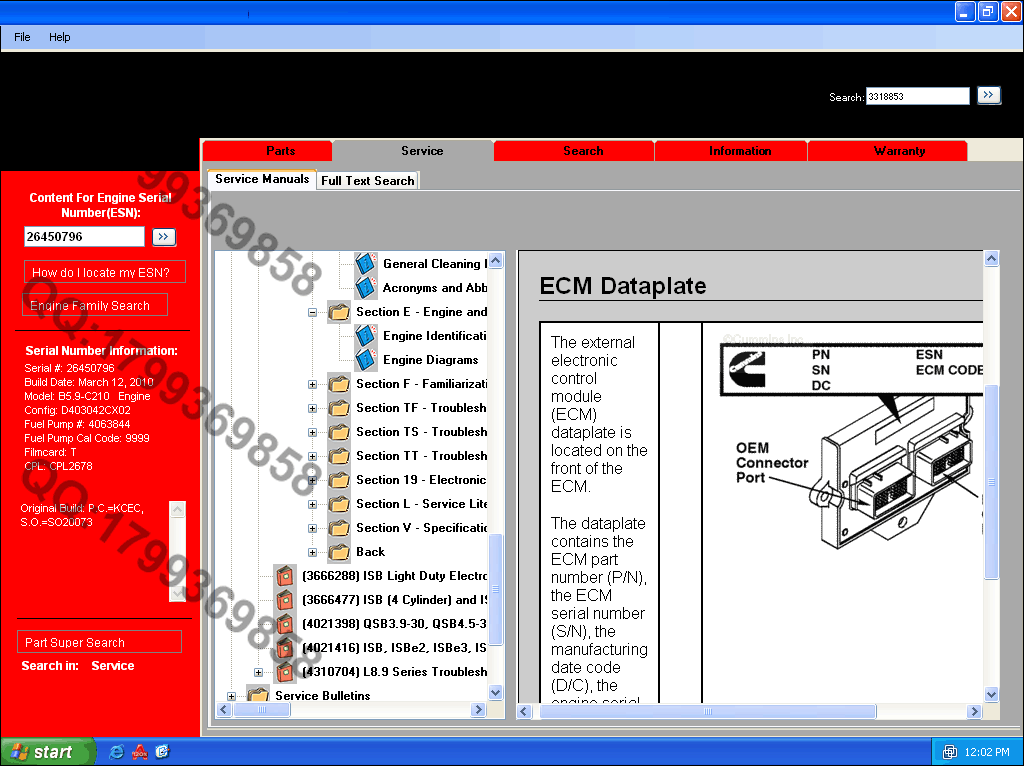Click the Engine Serial Number input field
The image size is (1024, 766).
(85, 237)
